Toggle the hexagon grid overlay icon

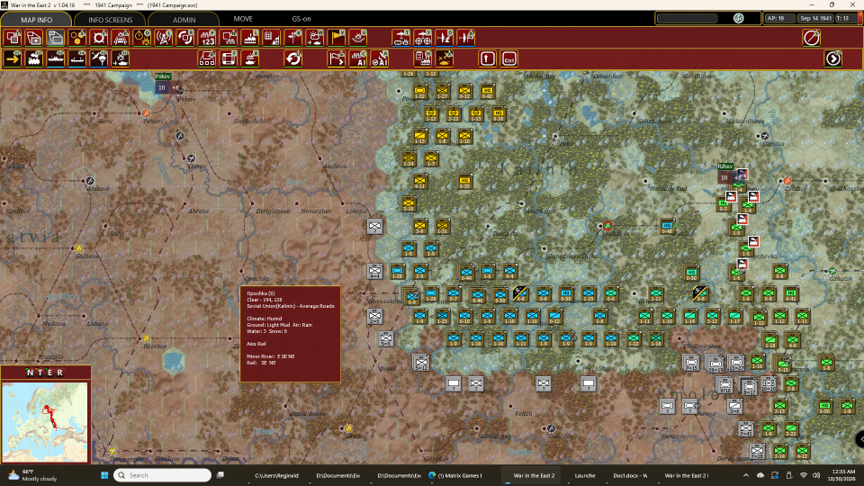pyautogui.click(x=77, y=38)
